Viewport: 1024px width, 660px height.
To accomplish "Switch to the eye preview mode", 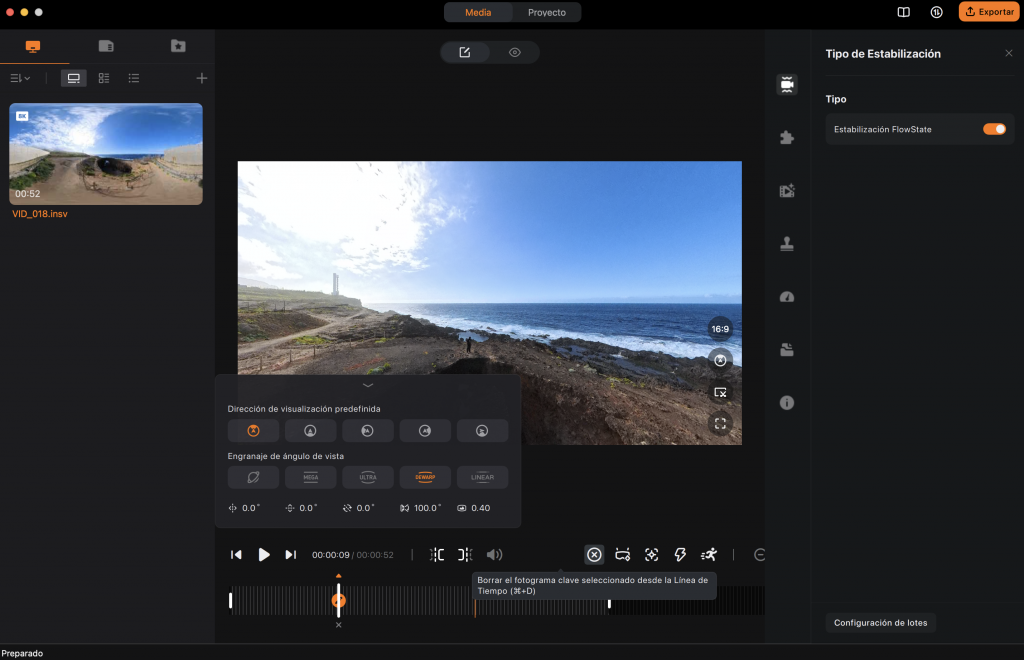I will click(515, 52).
